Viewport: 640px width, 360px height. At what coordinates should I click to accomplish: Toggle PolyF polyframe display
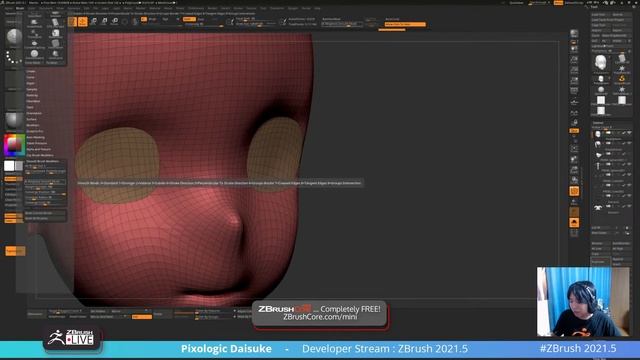574,191
